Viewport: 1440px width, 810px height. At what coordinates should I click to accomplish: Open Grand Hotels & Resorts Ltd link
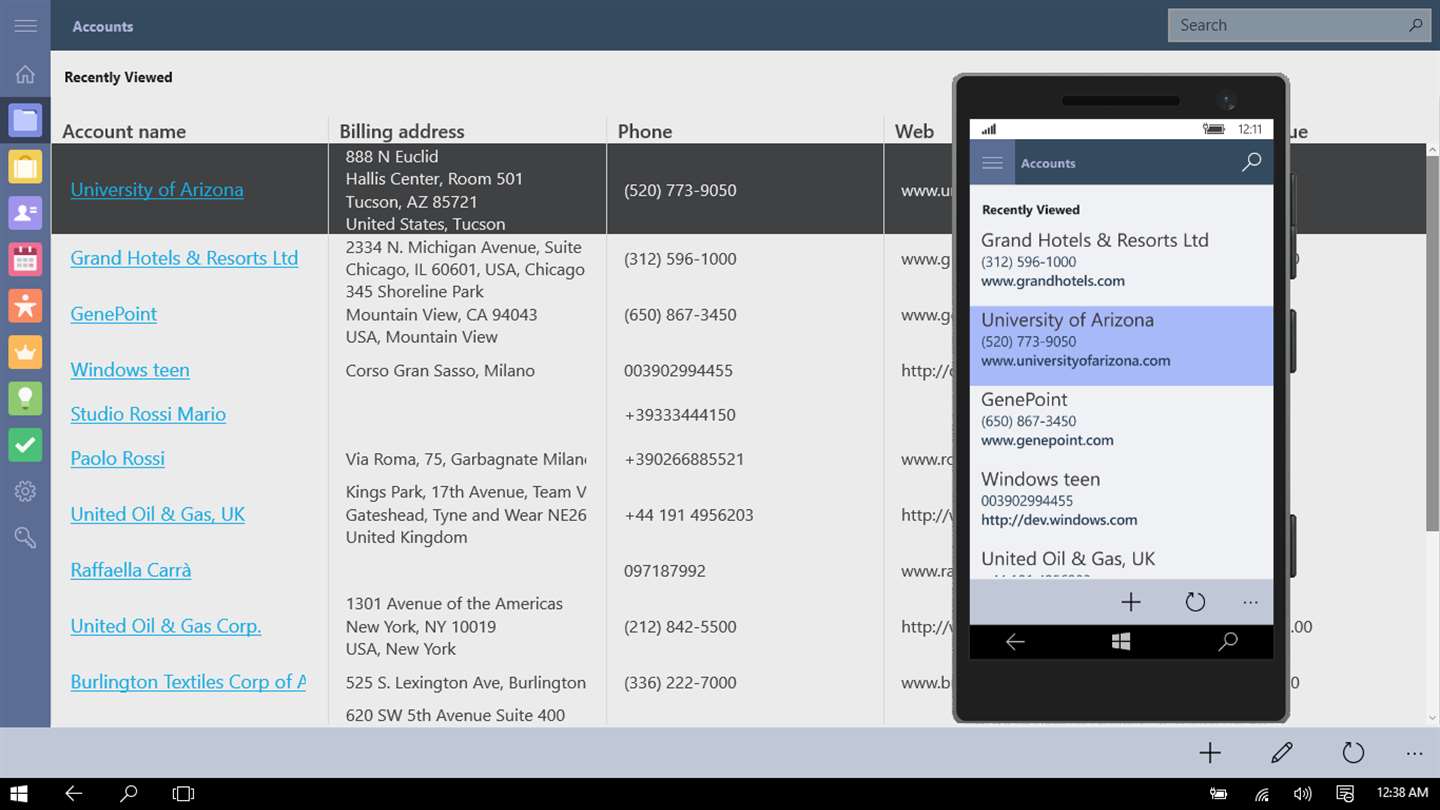point(184,258)
